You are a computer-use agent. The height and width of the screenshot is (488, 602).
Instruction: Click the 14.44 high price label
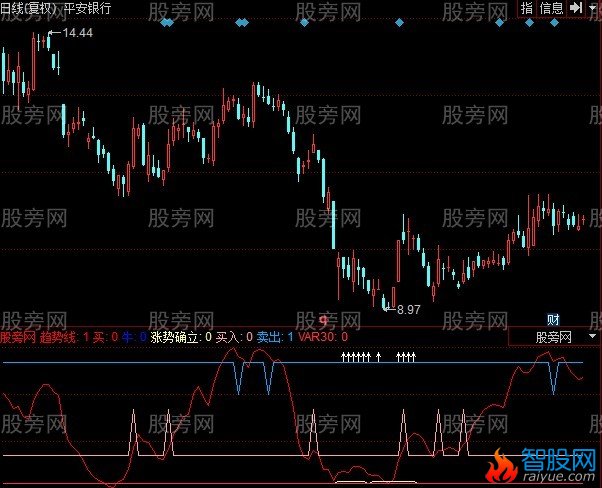click(78, 33)
